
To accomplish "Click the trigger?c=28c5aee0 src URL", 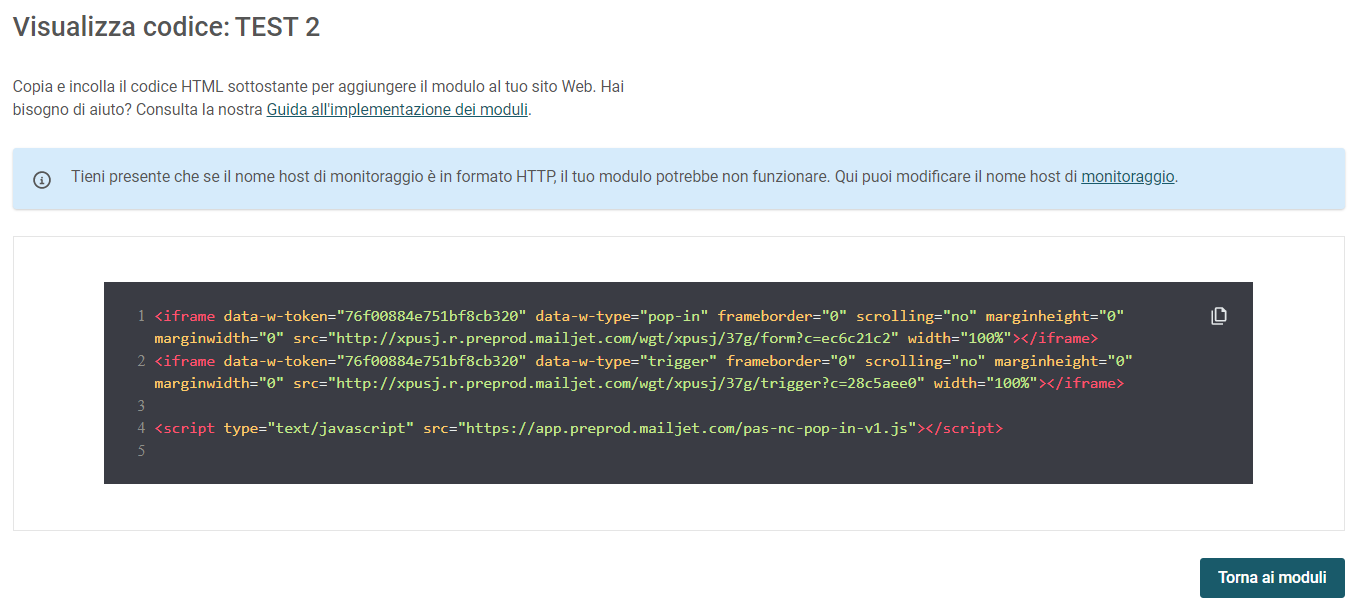I will pos(626,383).
